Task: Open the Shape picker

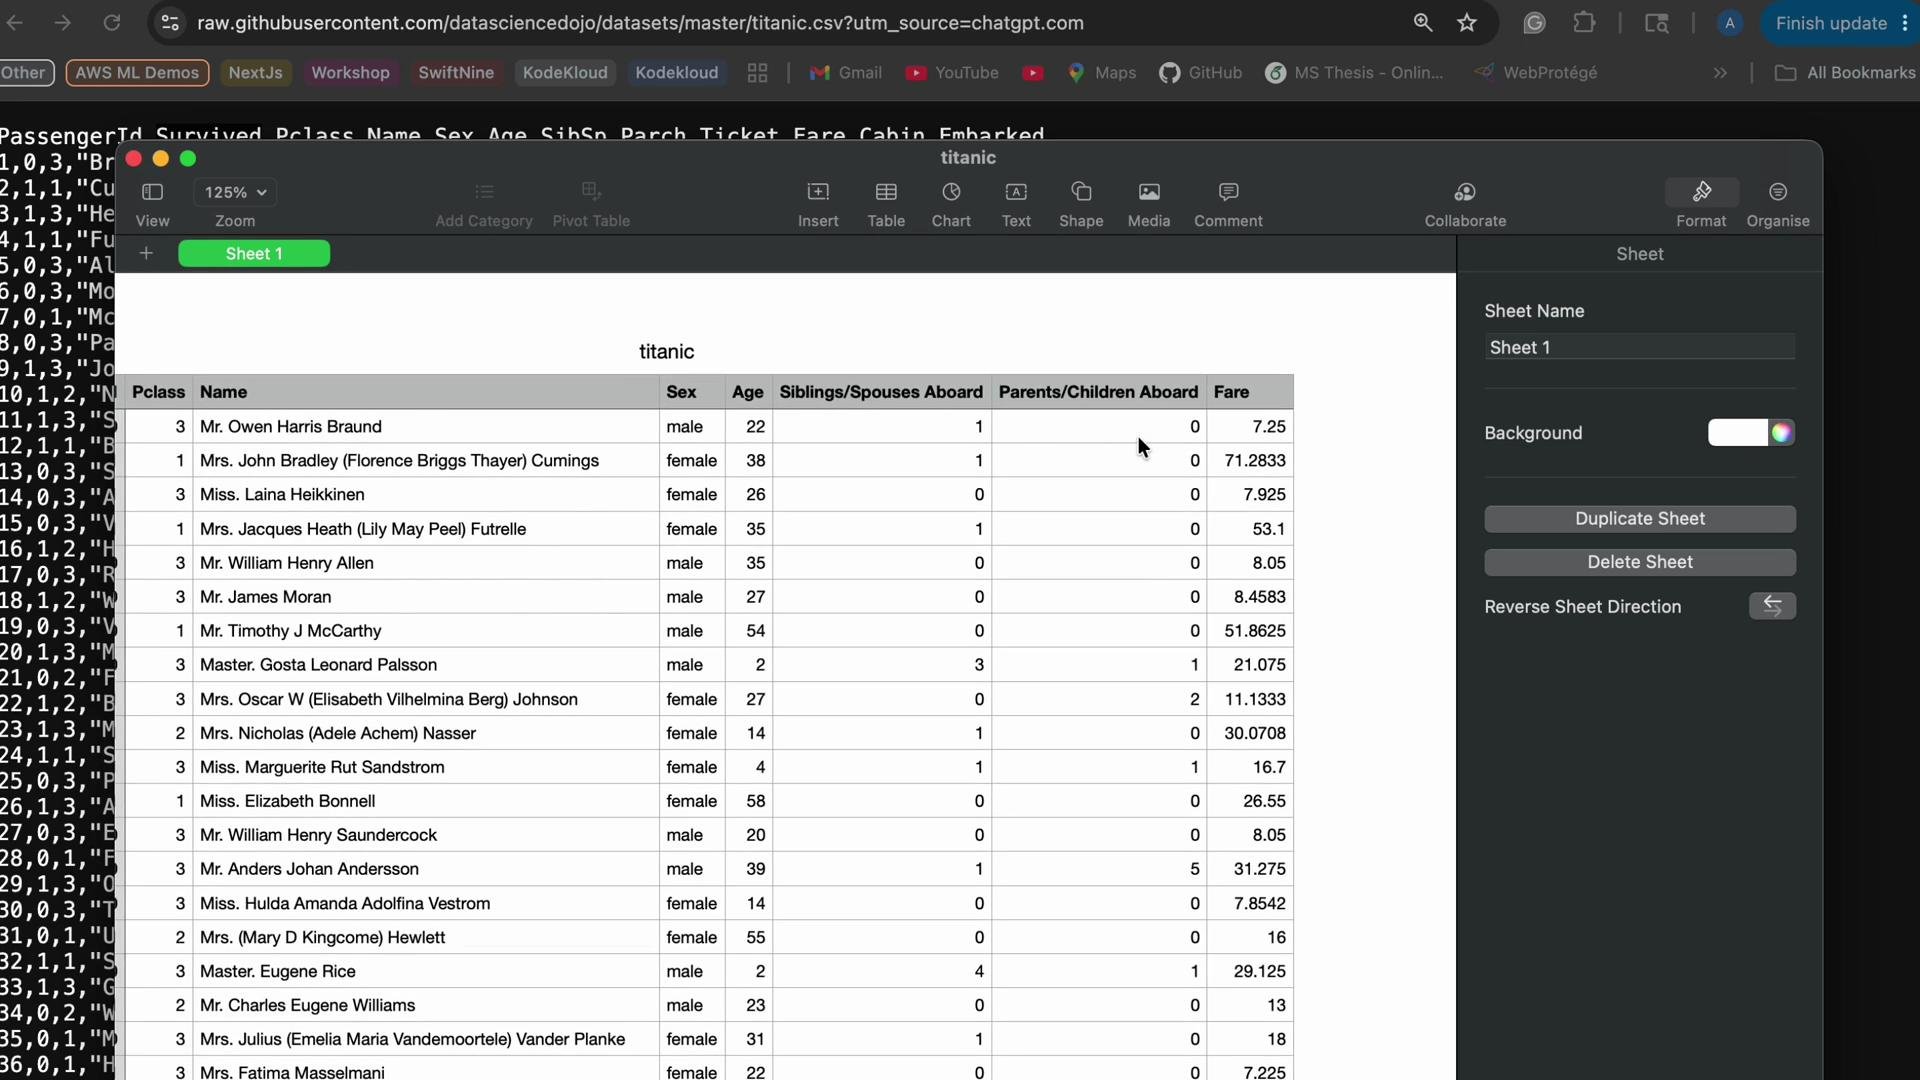Action: pos(1081,191)
